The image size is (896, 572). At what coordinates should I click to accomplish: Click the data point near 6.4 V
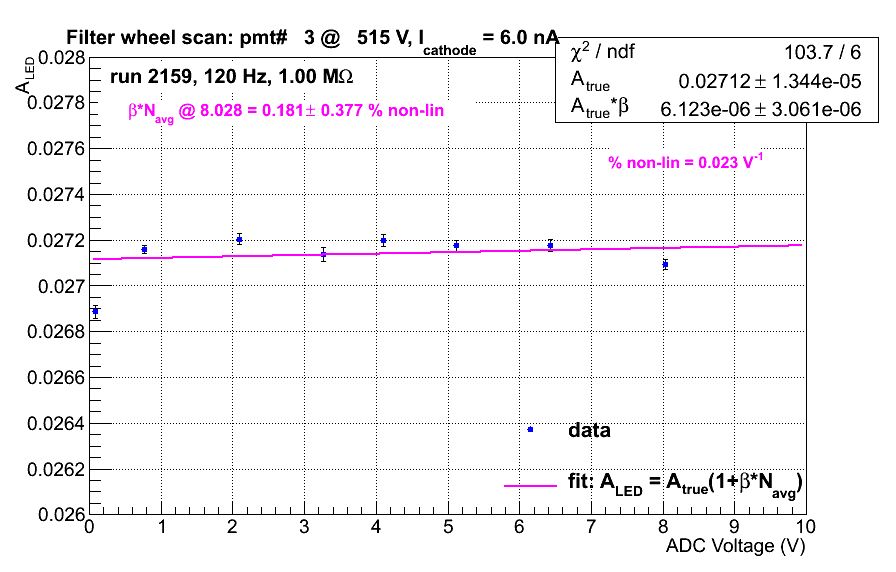click(550, 246)
